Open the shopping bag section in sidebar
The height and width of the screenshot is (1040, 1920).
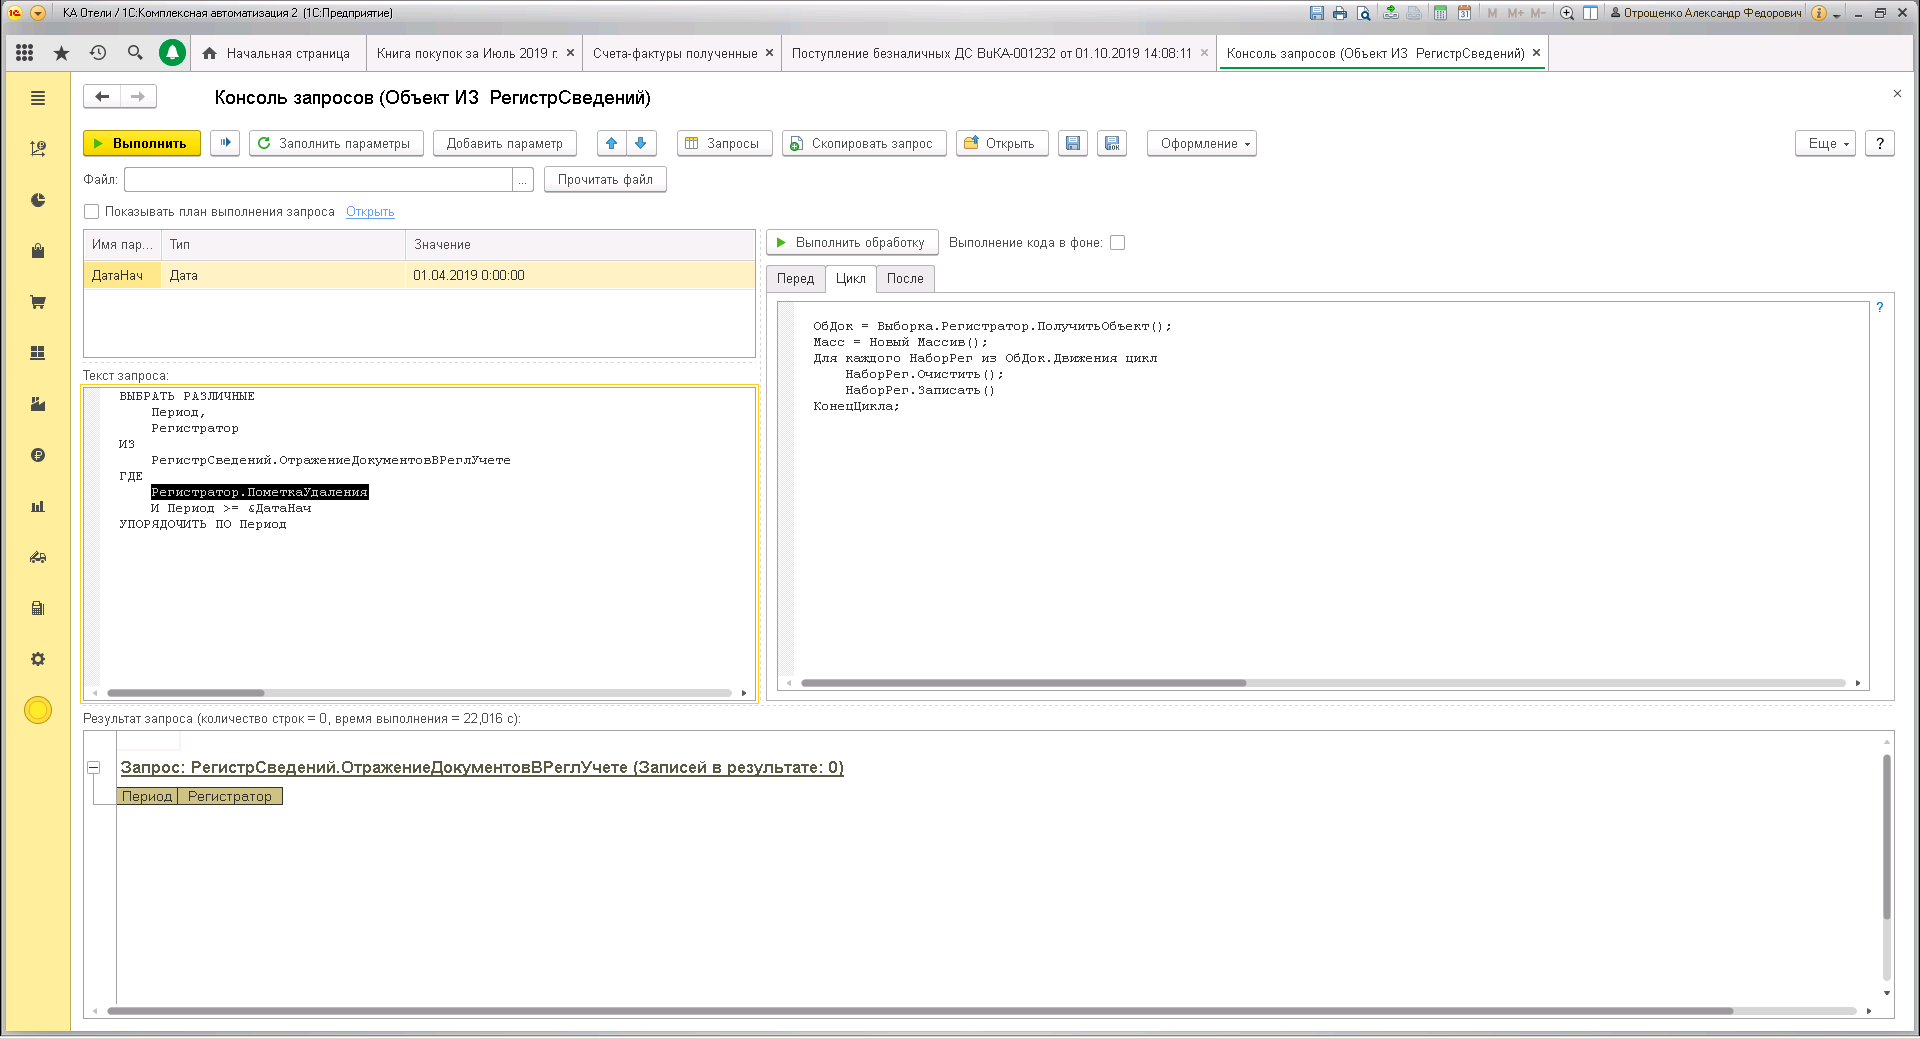[38, 251]
